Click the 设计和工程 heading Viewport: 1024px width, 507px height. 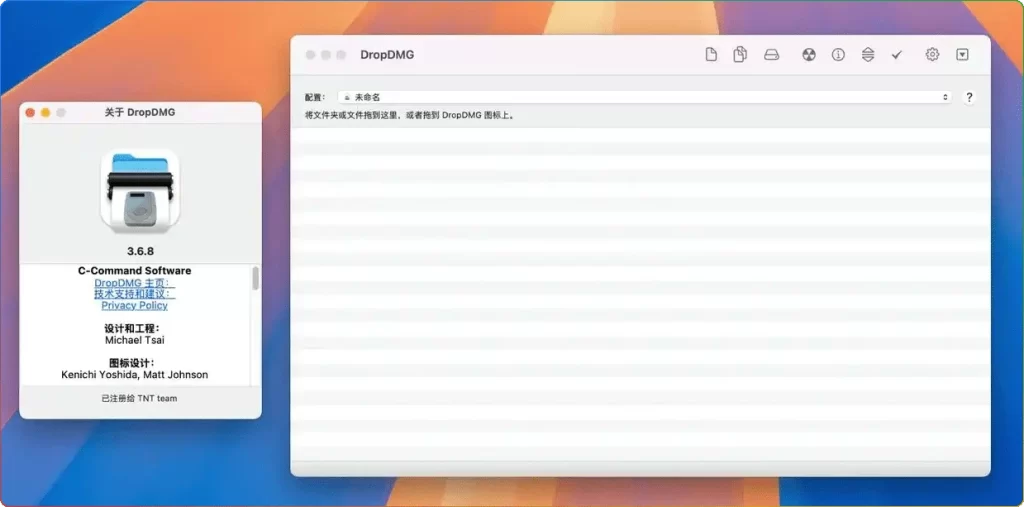pos(133,329)
